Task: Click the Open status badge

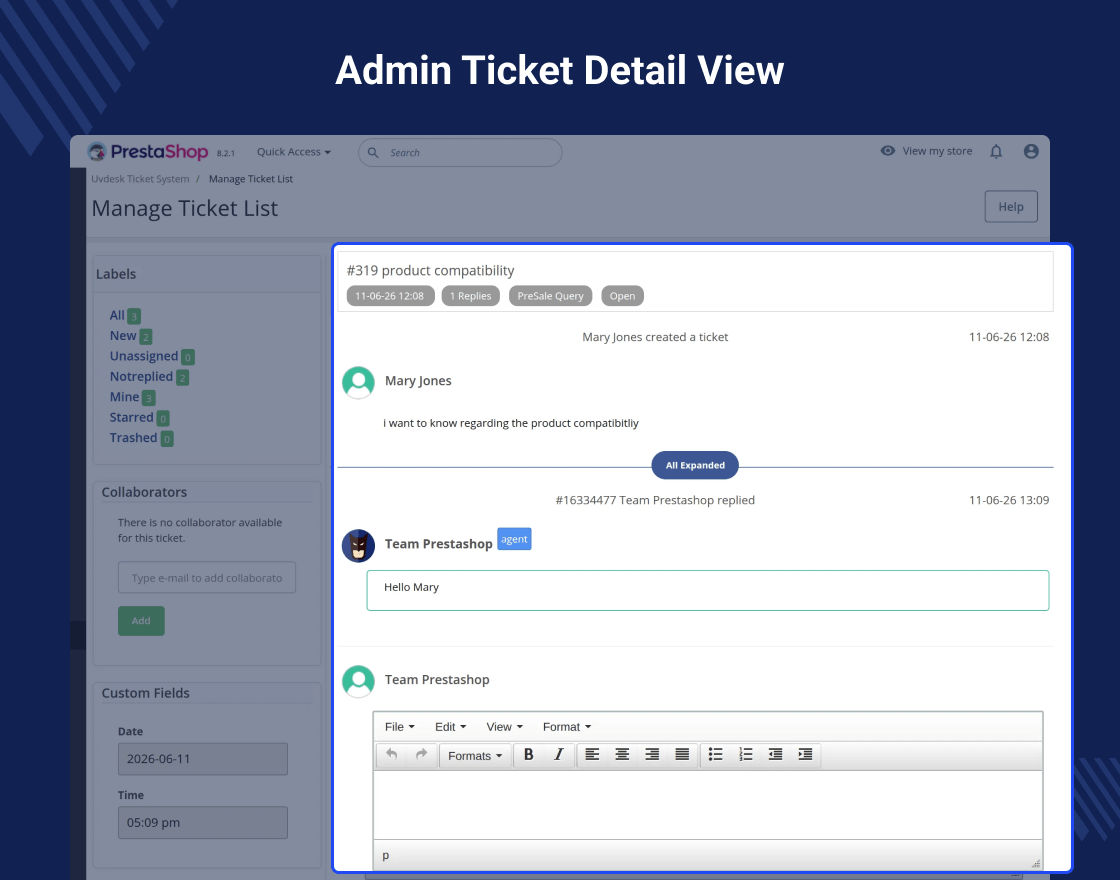Action: click(x=622, y=296)
